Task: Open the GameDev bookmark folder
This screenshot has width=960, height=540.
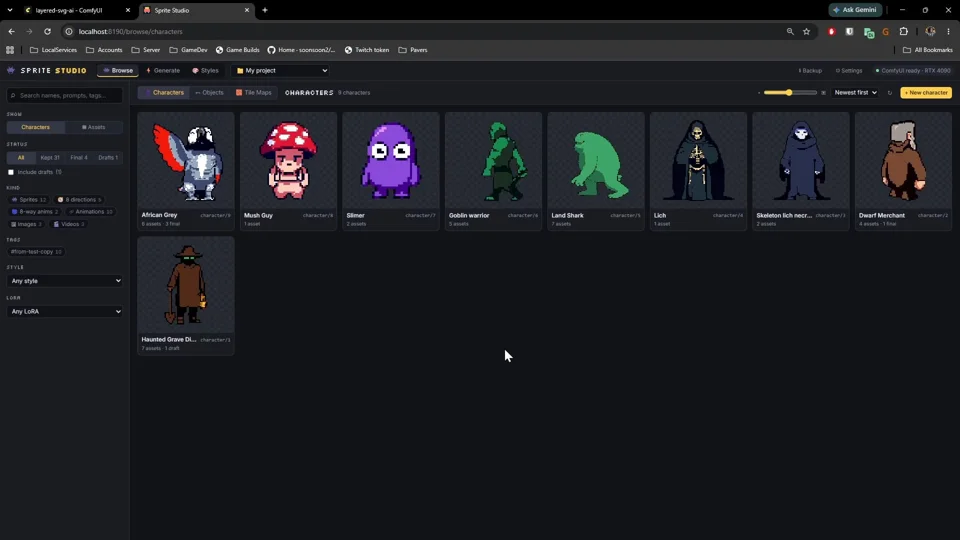Action: coord(188,50)
